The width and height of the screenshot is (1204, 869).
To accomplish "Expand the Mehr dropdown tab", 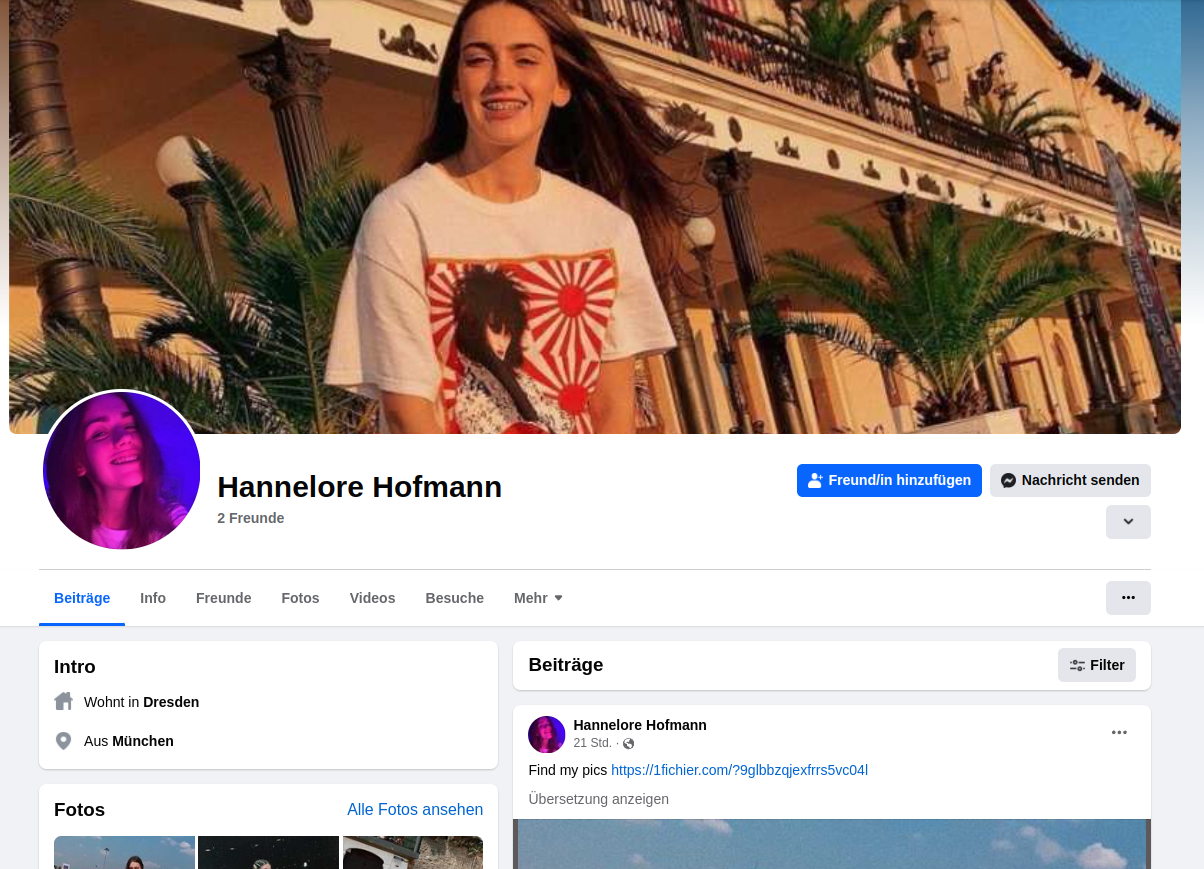I will click(x=538, y=598).
